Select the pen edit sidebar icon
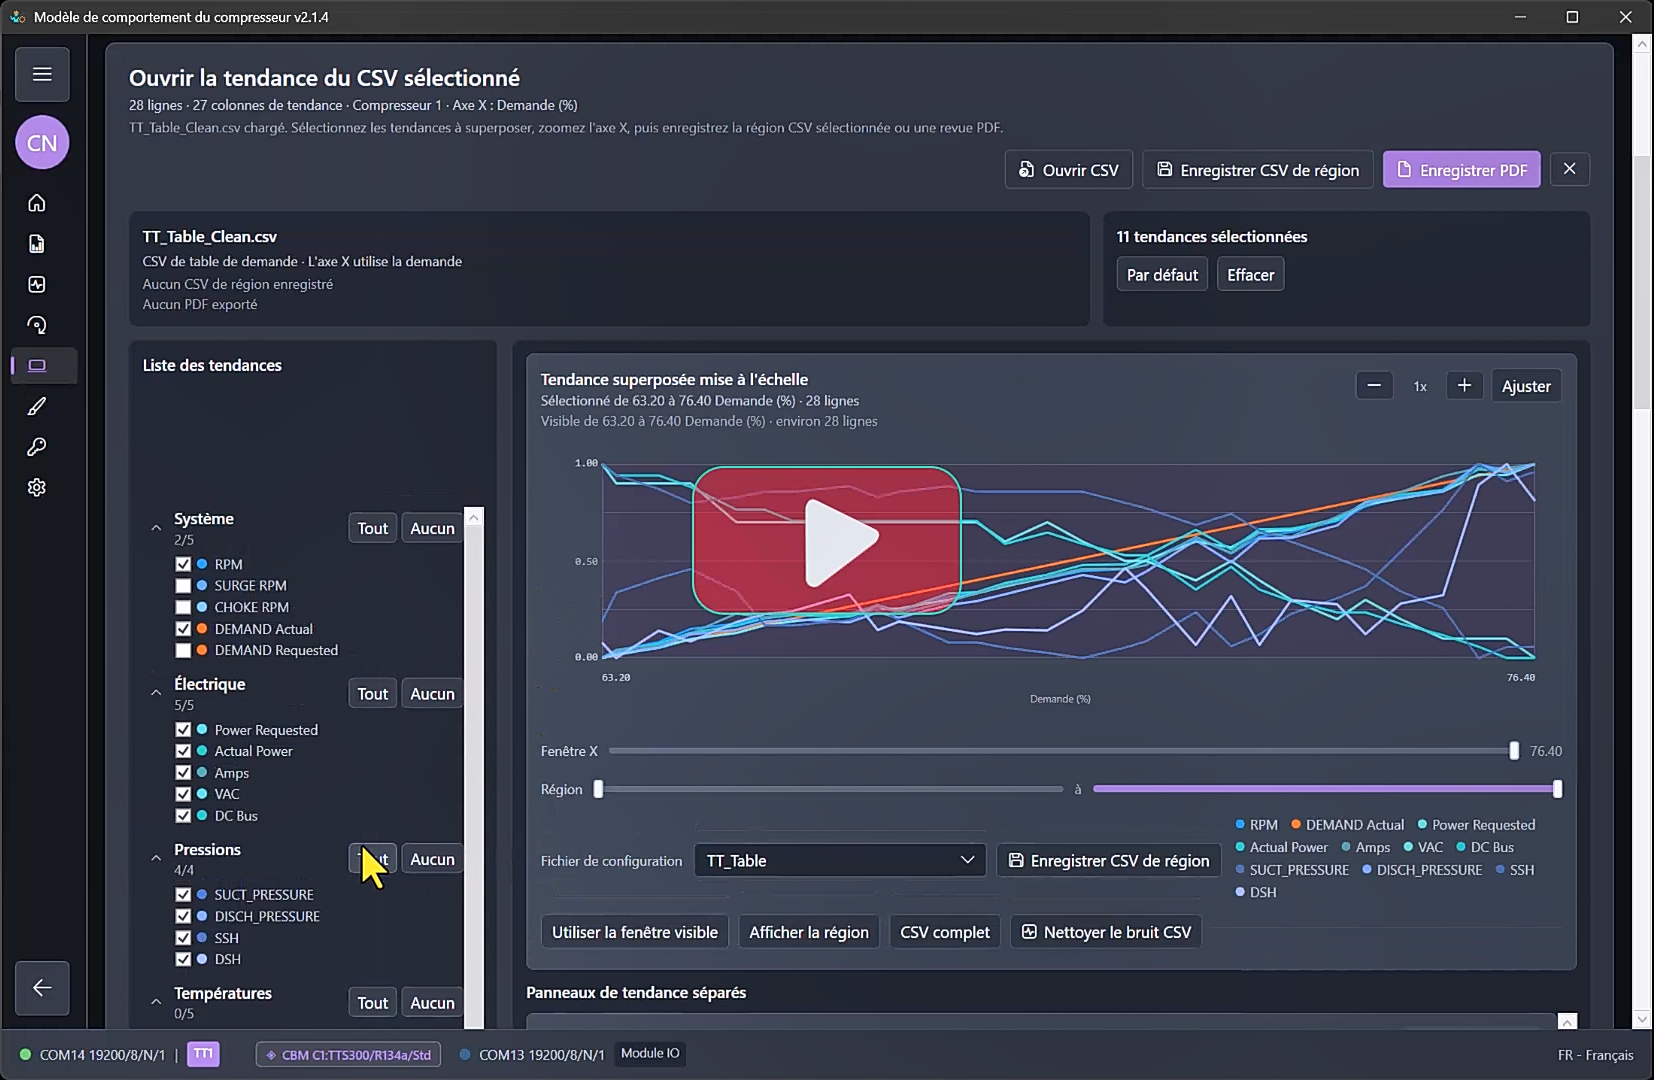Screen dimensions: 1654x1080 point(37,406)
